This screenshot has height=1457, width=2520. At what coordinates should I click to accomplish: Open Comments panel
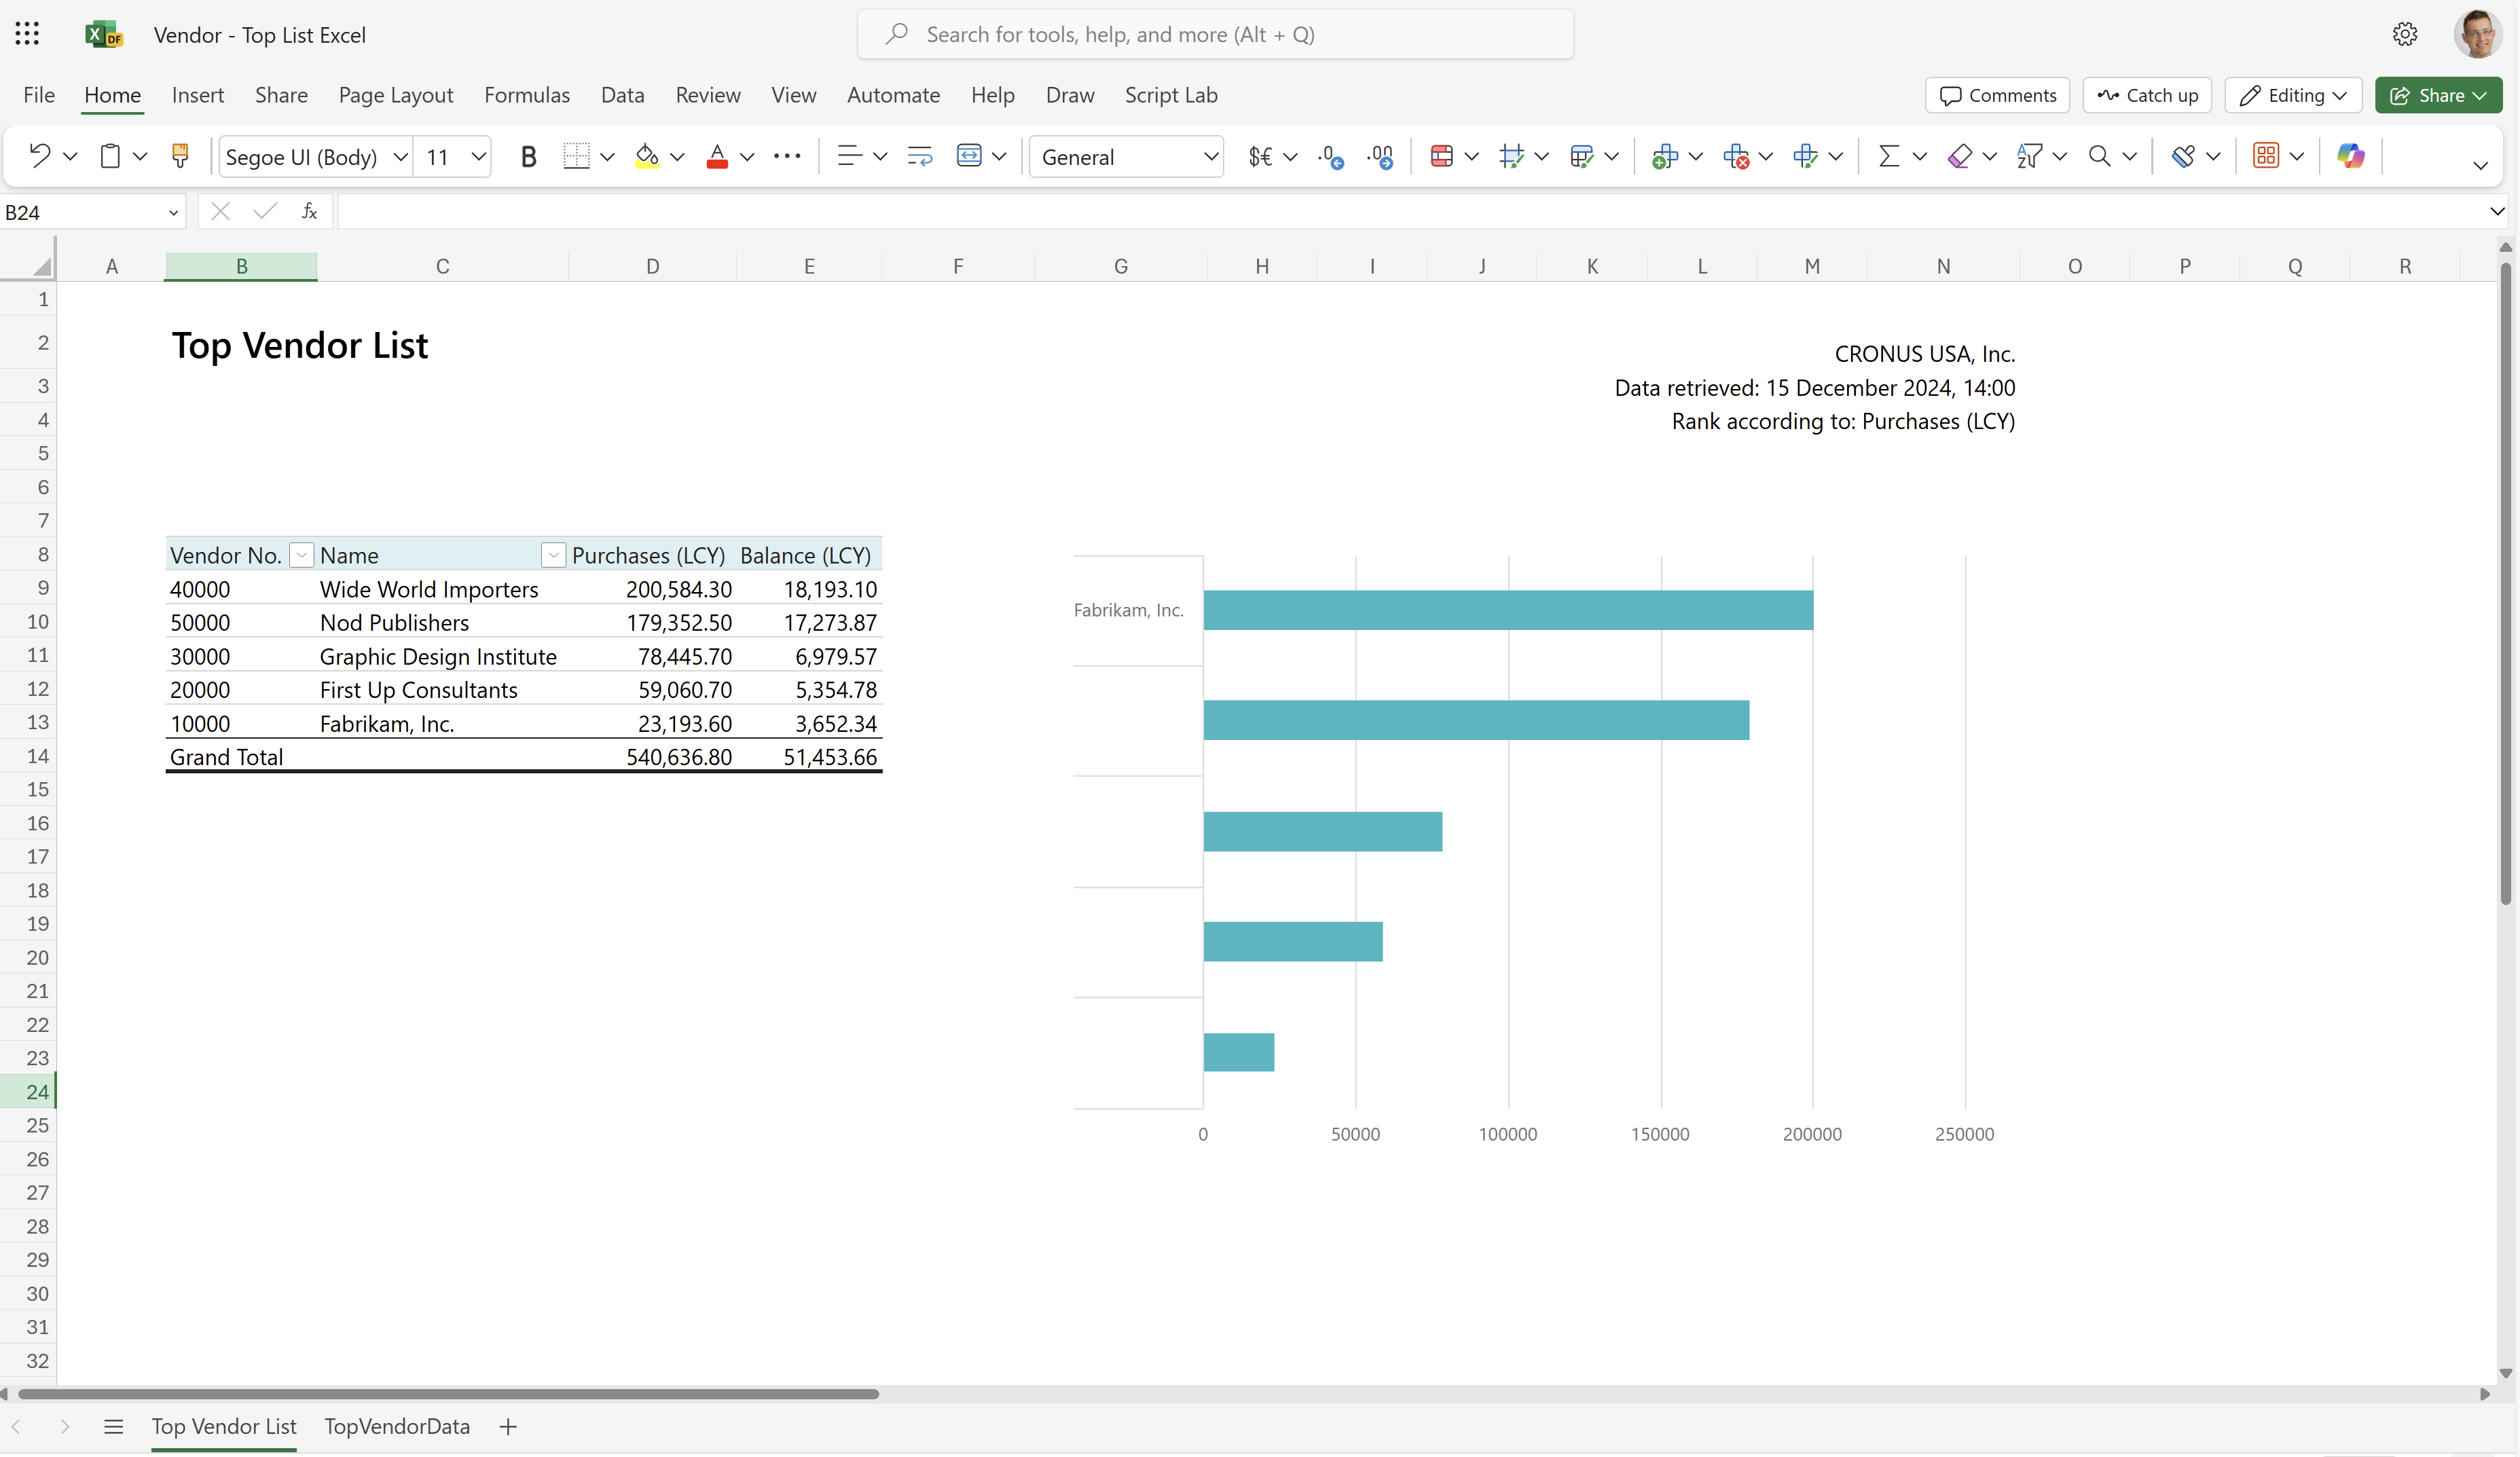(x=1998, y=94)
